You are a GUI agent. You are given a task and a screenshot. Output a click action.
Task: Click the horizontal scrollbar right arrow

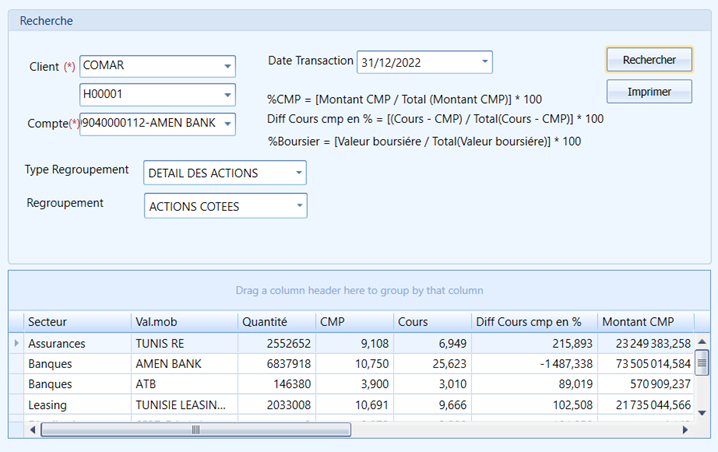pyautogui.click(x=685, y=430)
